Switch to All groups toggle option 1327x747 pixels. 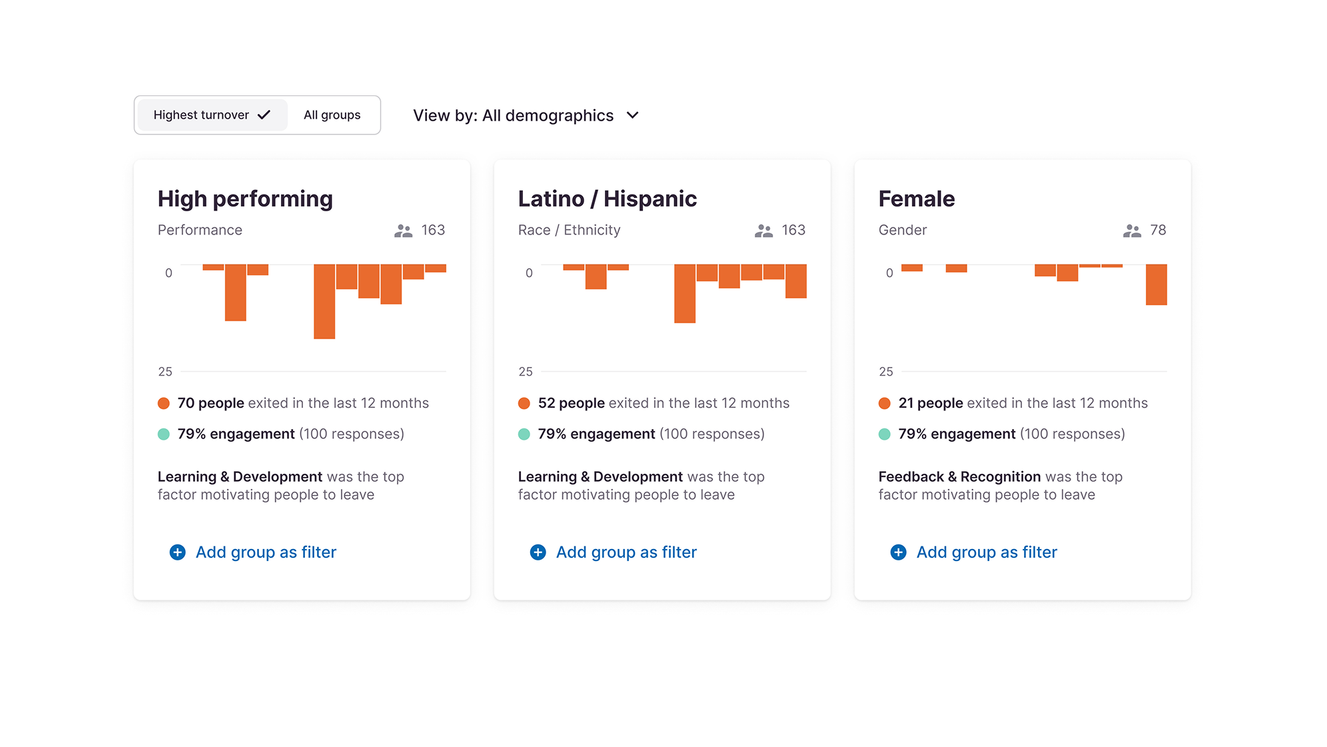pyautogui.click(x=332, y=115)
